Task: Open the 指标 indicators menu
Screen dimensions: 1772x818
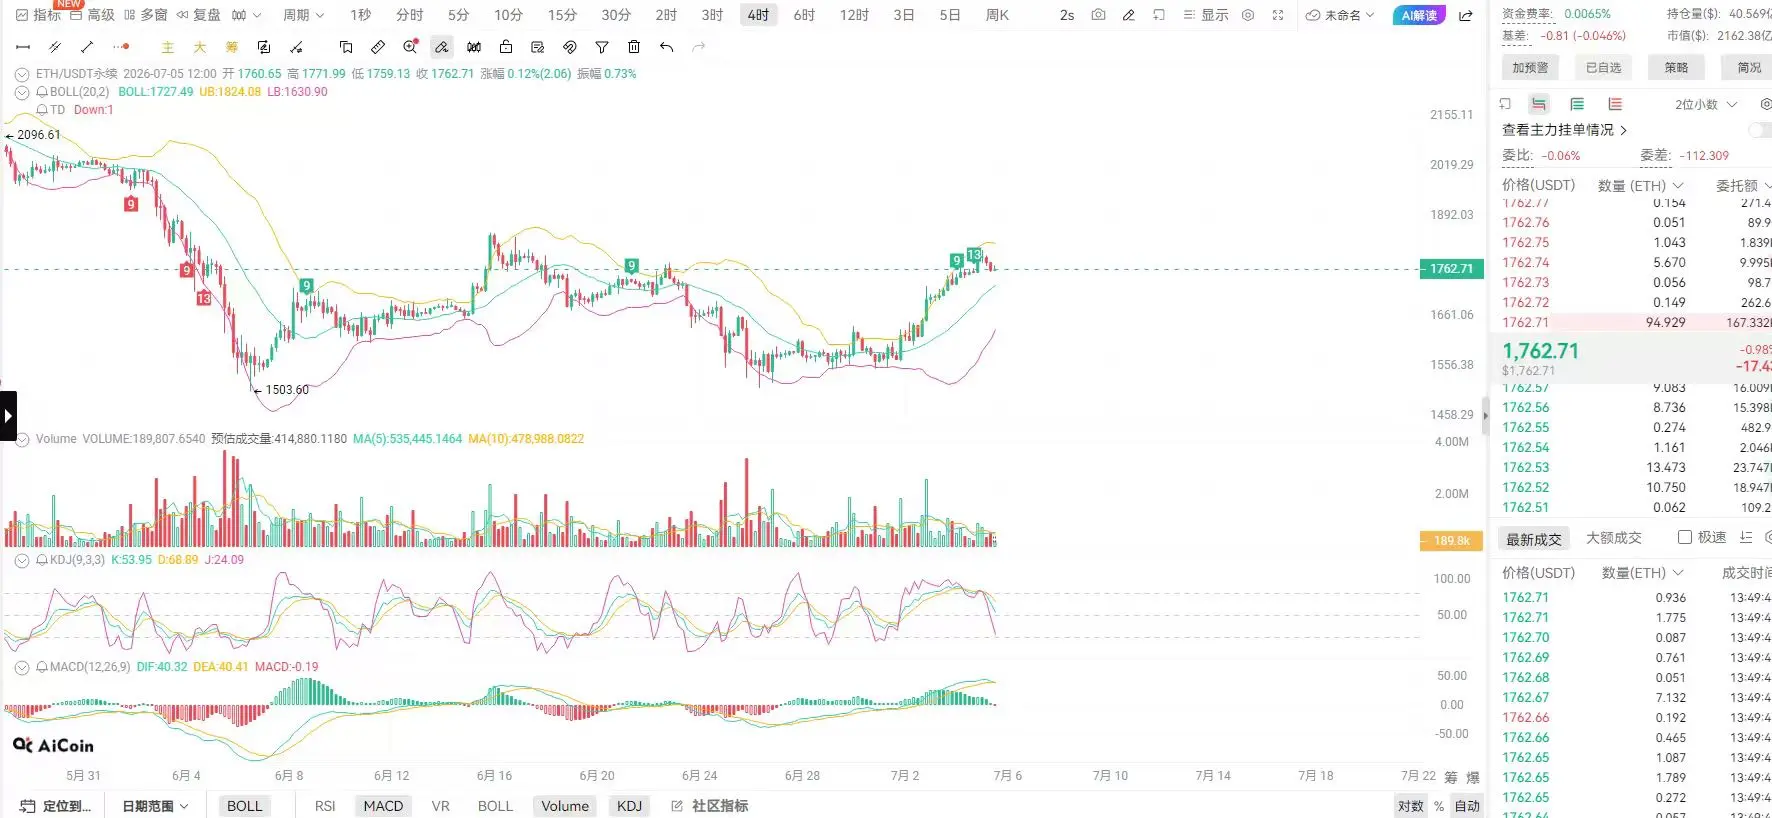Action: pyautogui.click(x=38, y=15)
